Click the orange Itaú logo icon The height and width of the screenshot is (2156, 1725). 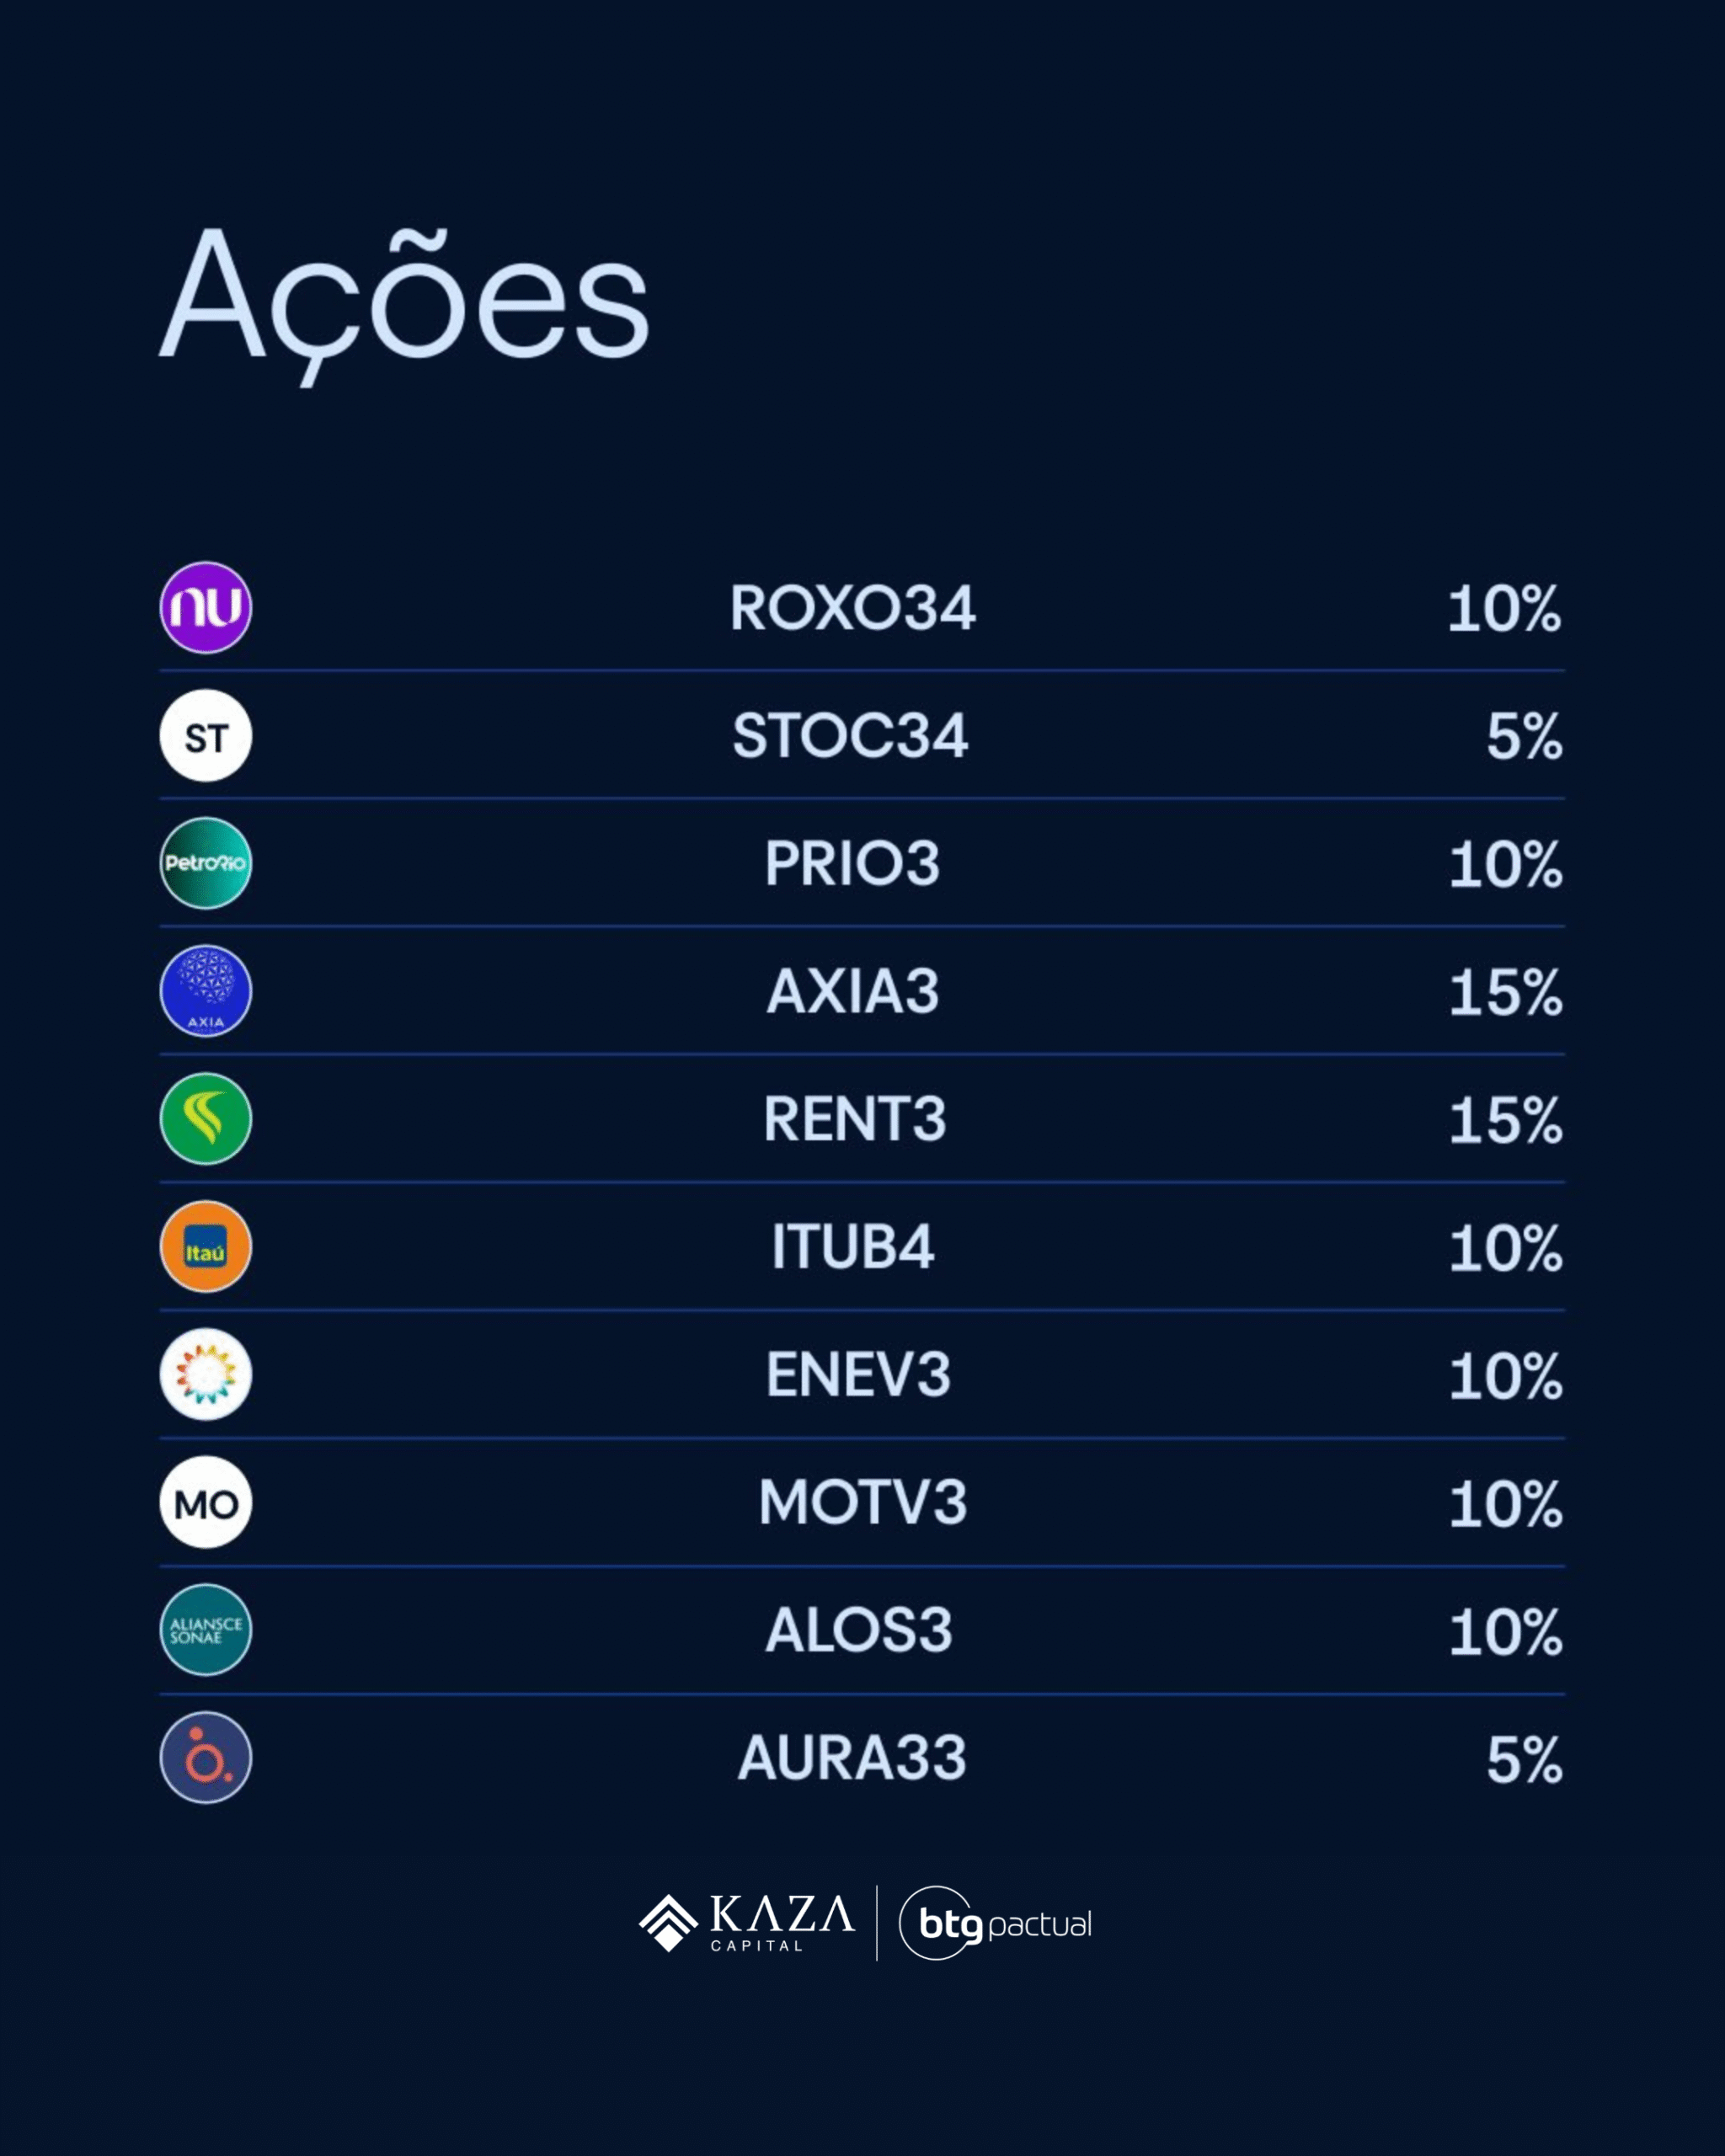206,1247
